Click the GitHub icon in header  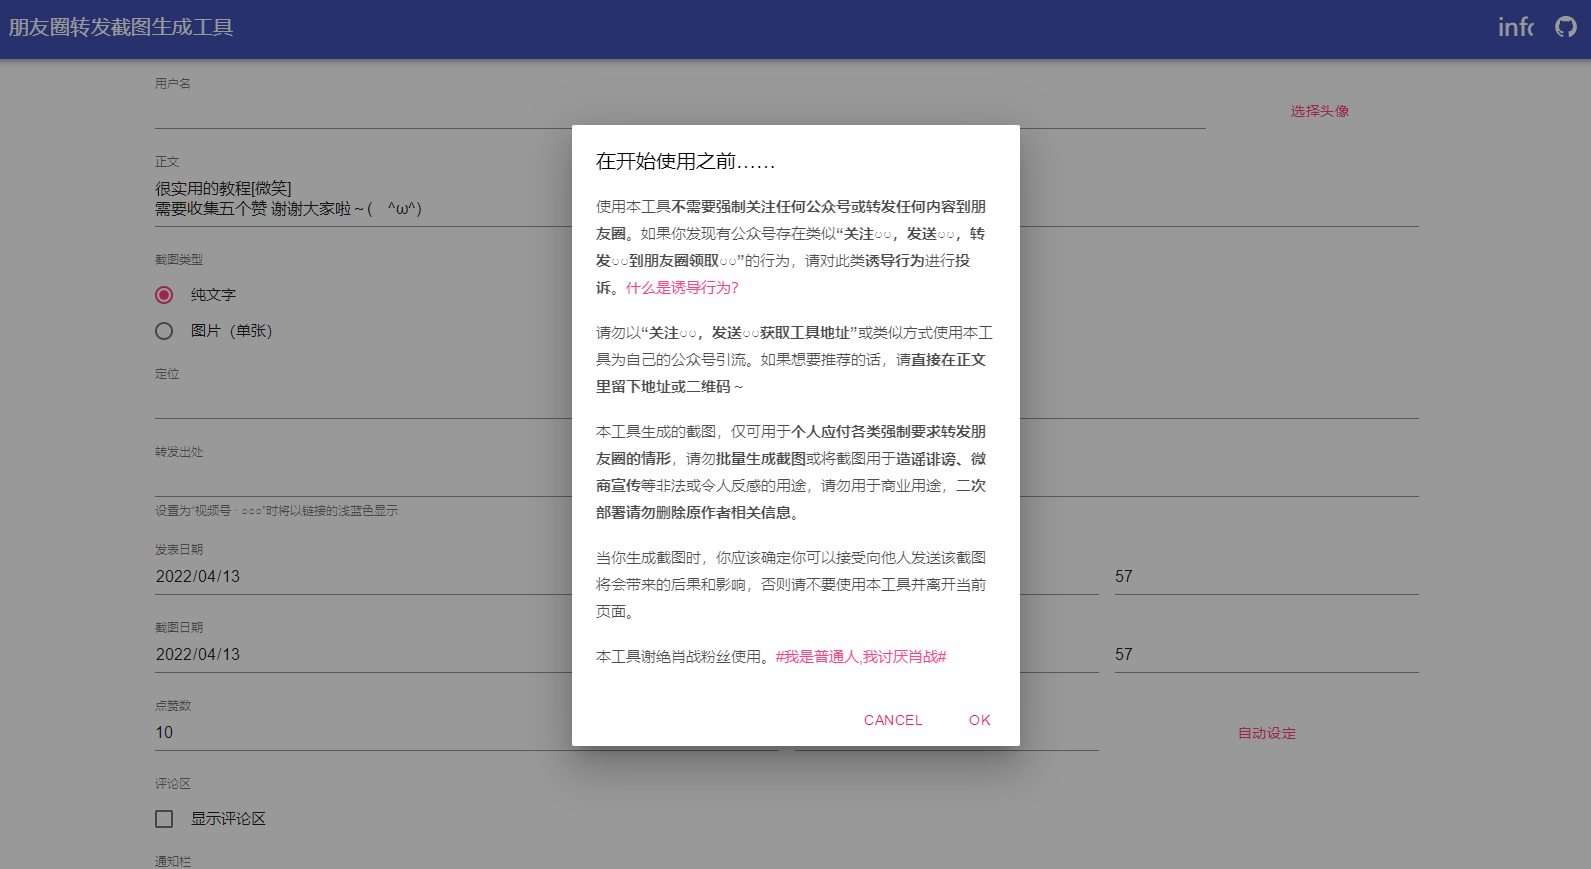tap(1565, 27)
